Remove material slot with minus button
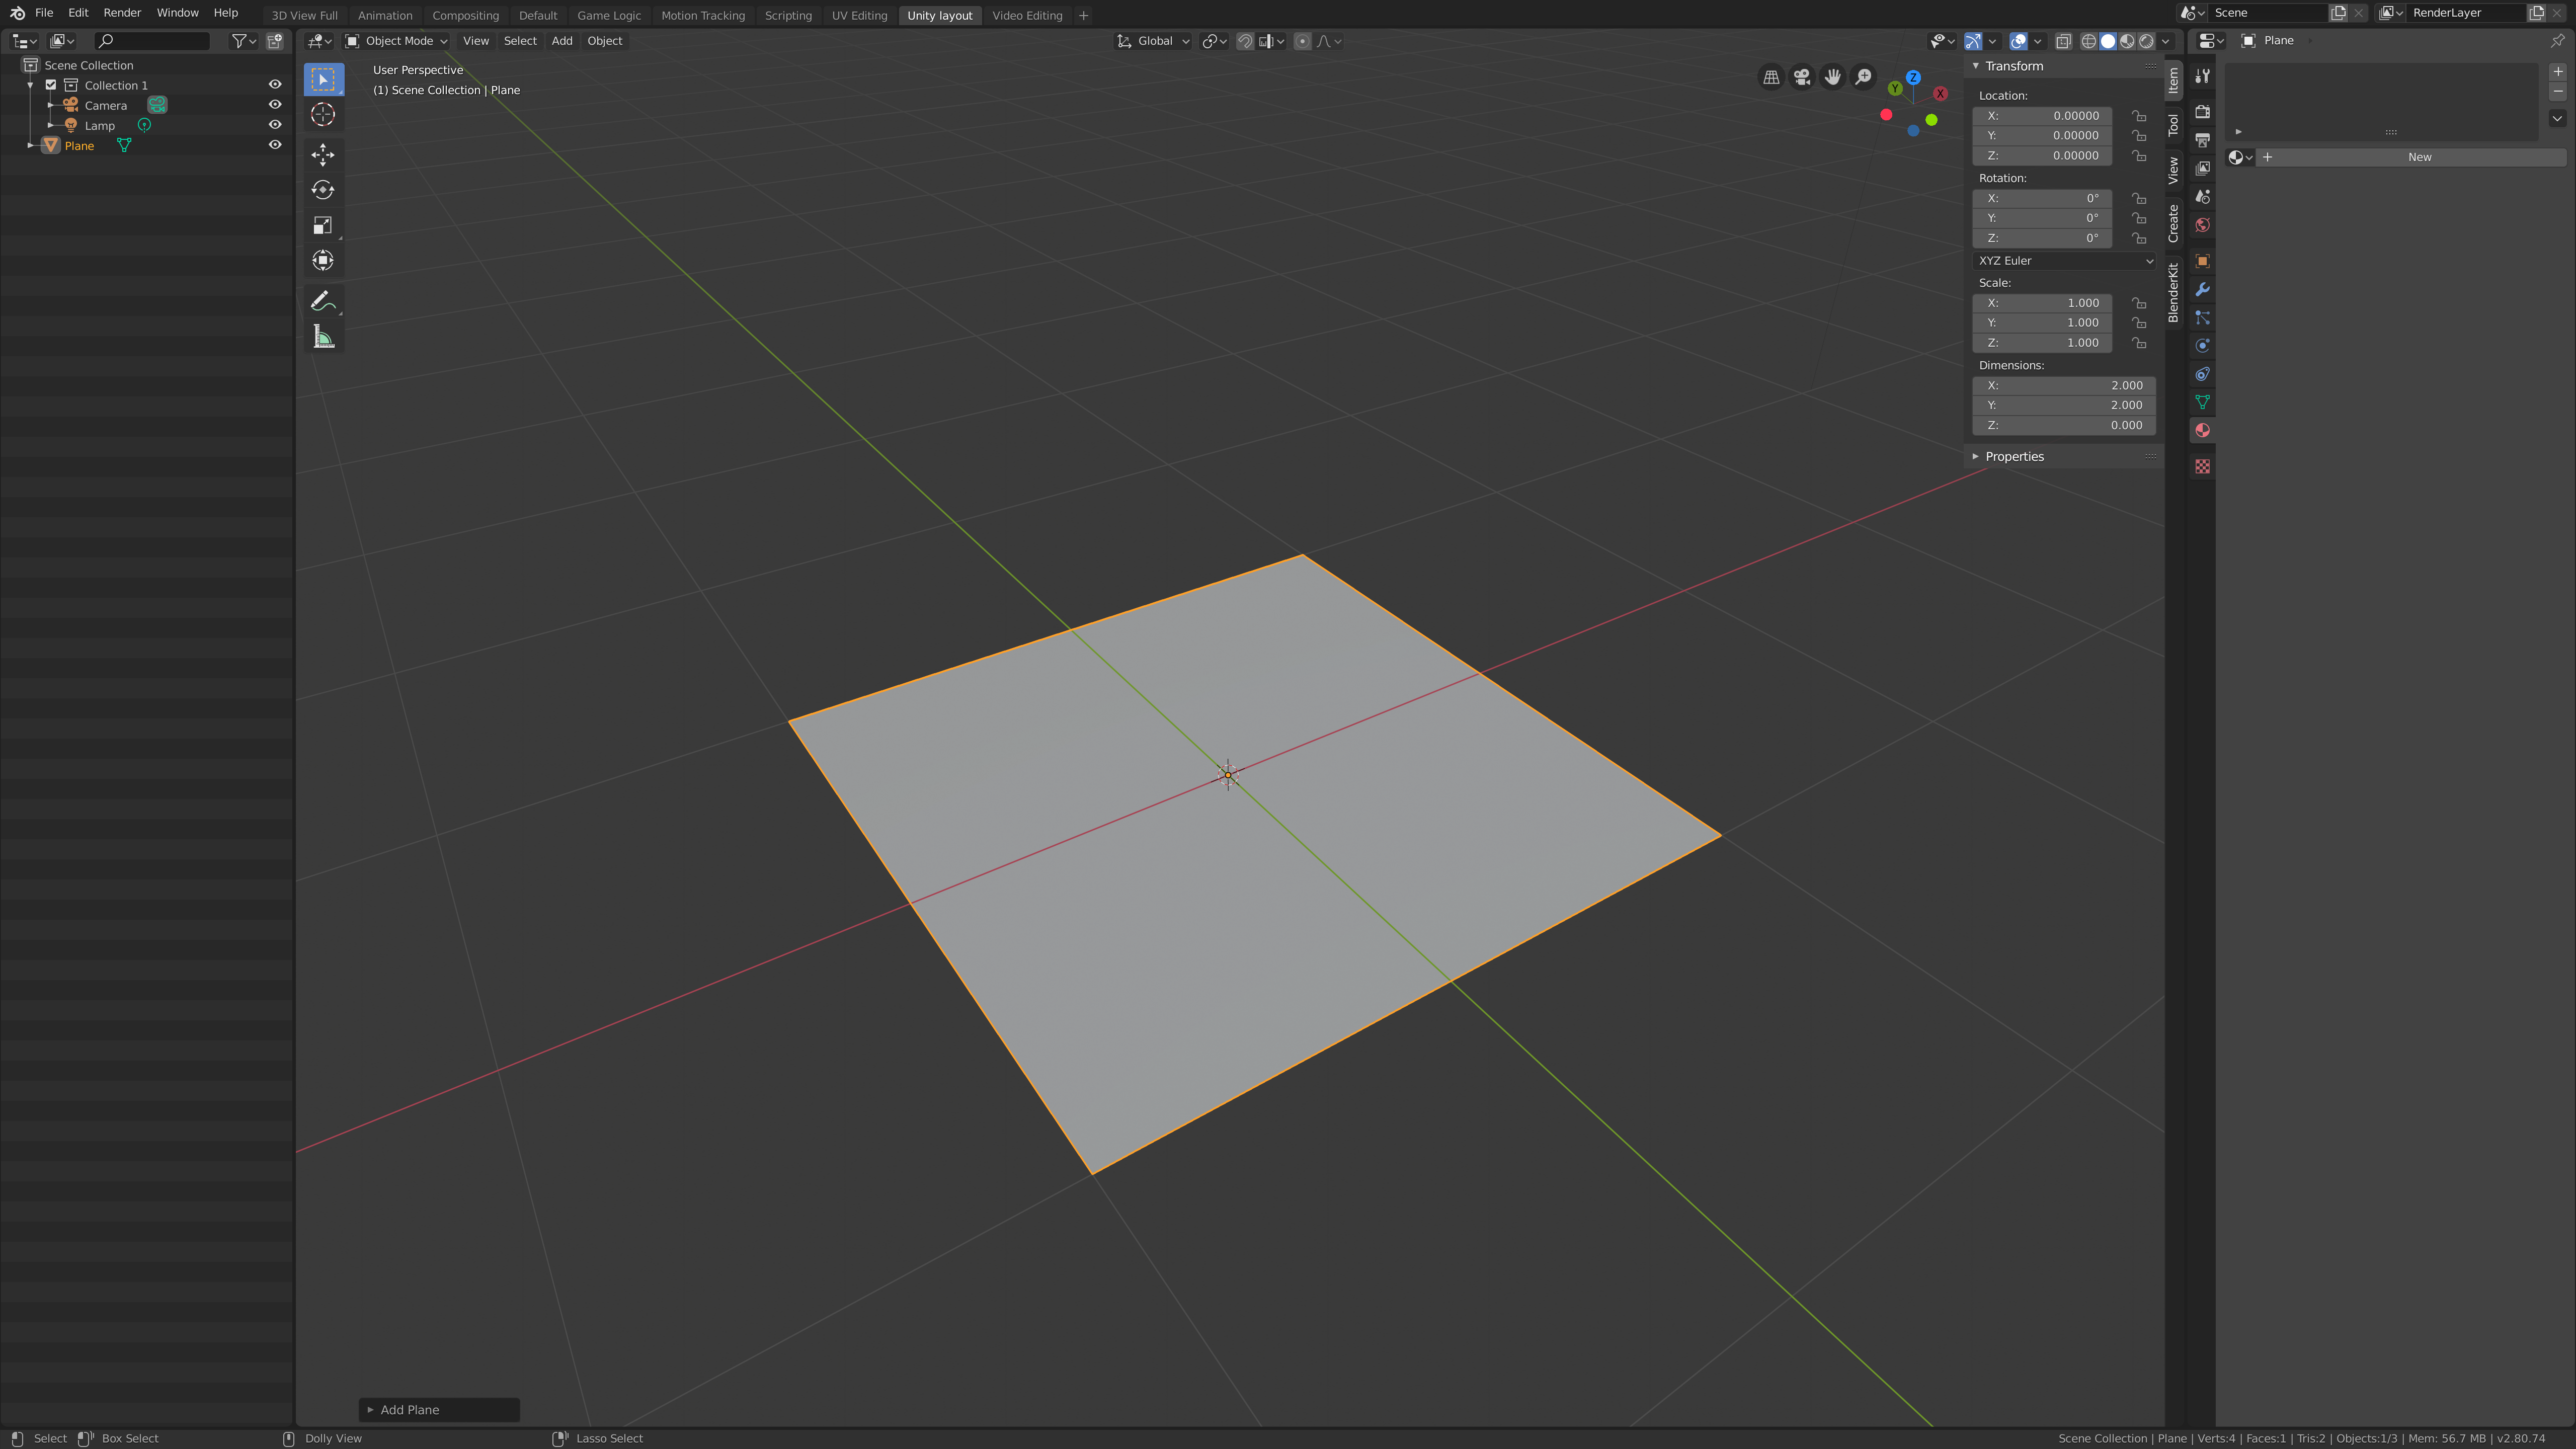 pos(2557,91)
